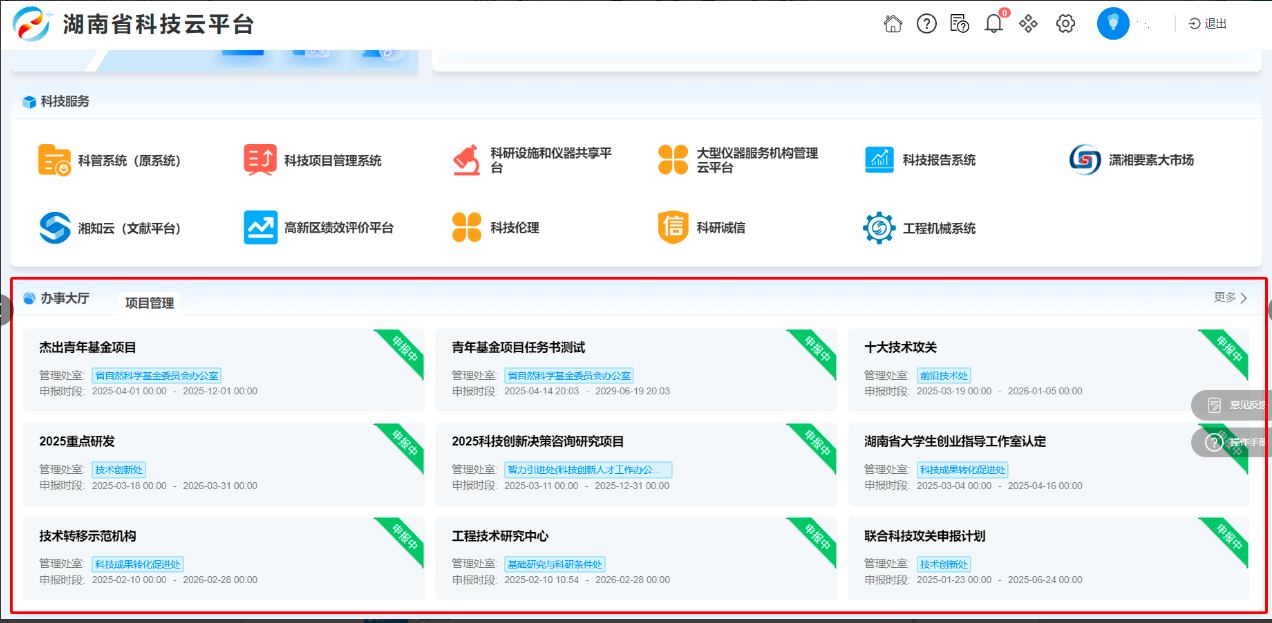The image size is (1272, 623).
Task: Click the user avatar
Action: tap(1113, 24)
